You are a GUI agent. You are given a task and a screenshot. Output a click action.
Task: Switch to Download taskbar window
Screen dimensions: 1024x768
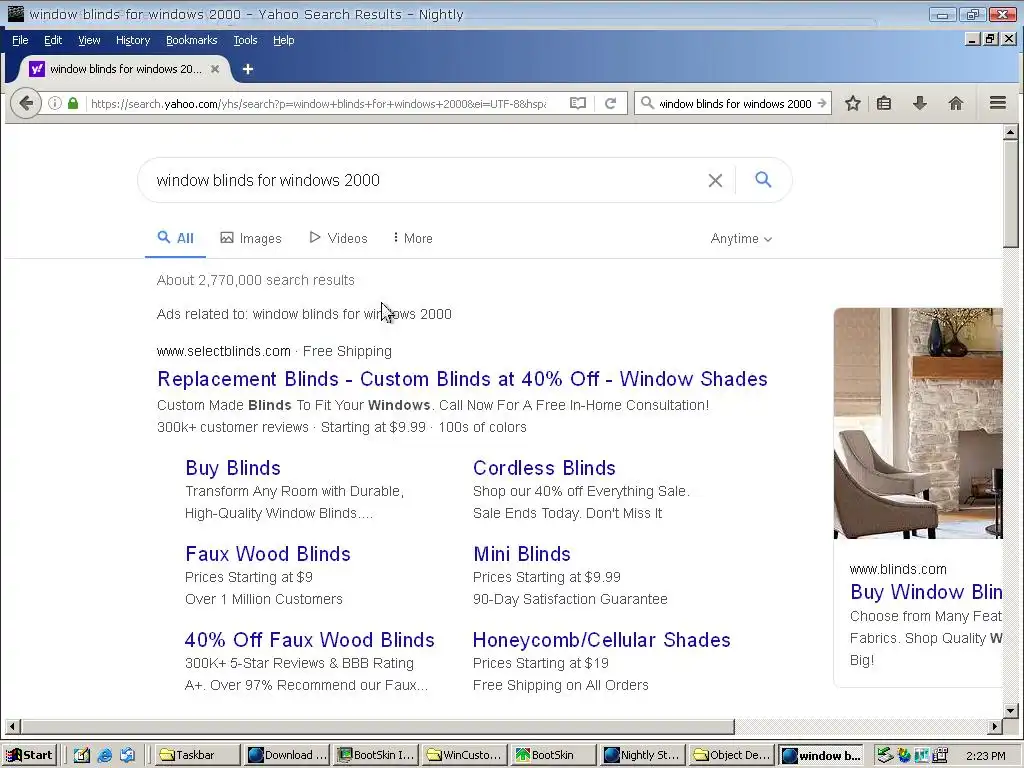(x=287, y=756)
